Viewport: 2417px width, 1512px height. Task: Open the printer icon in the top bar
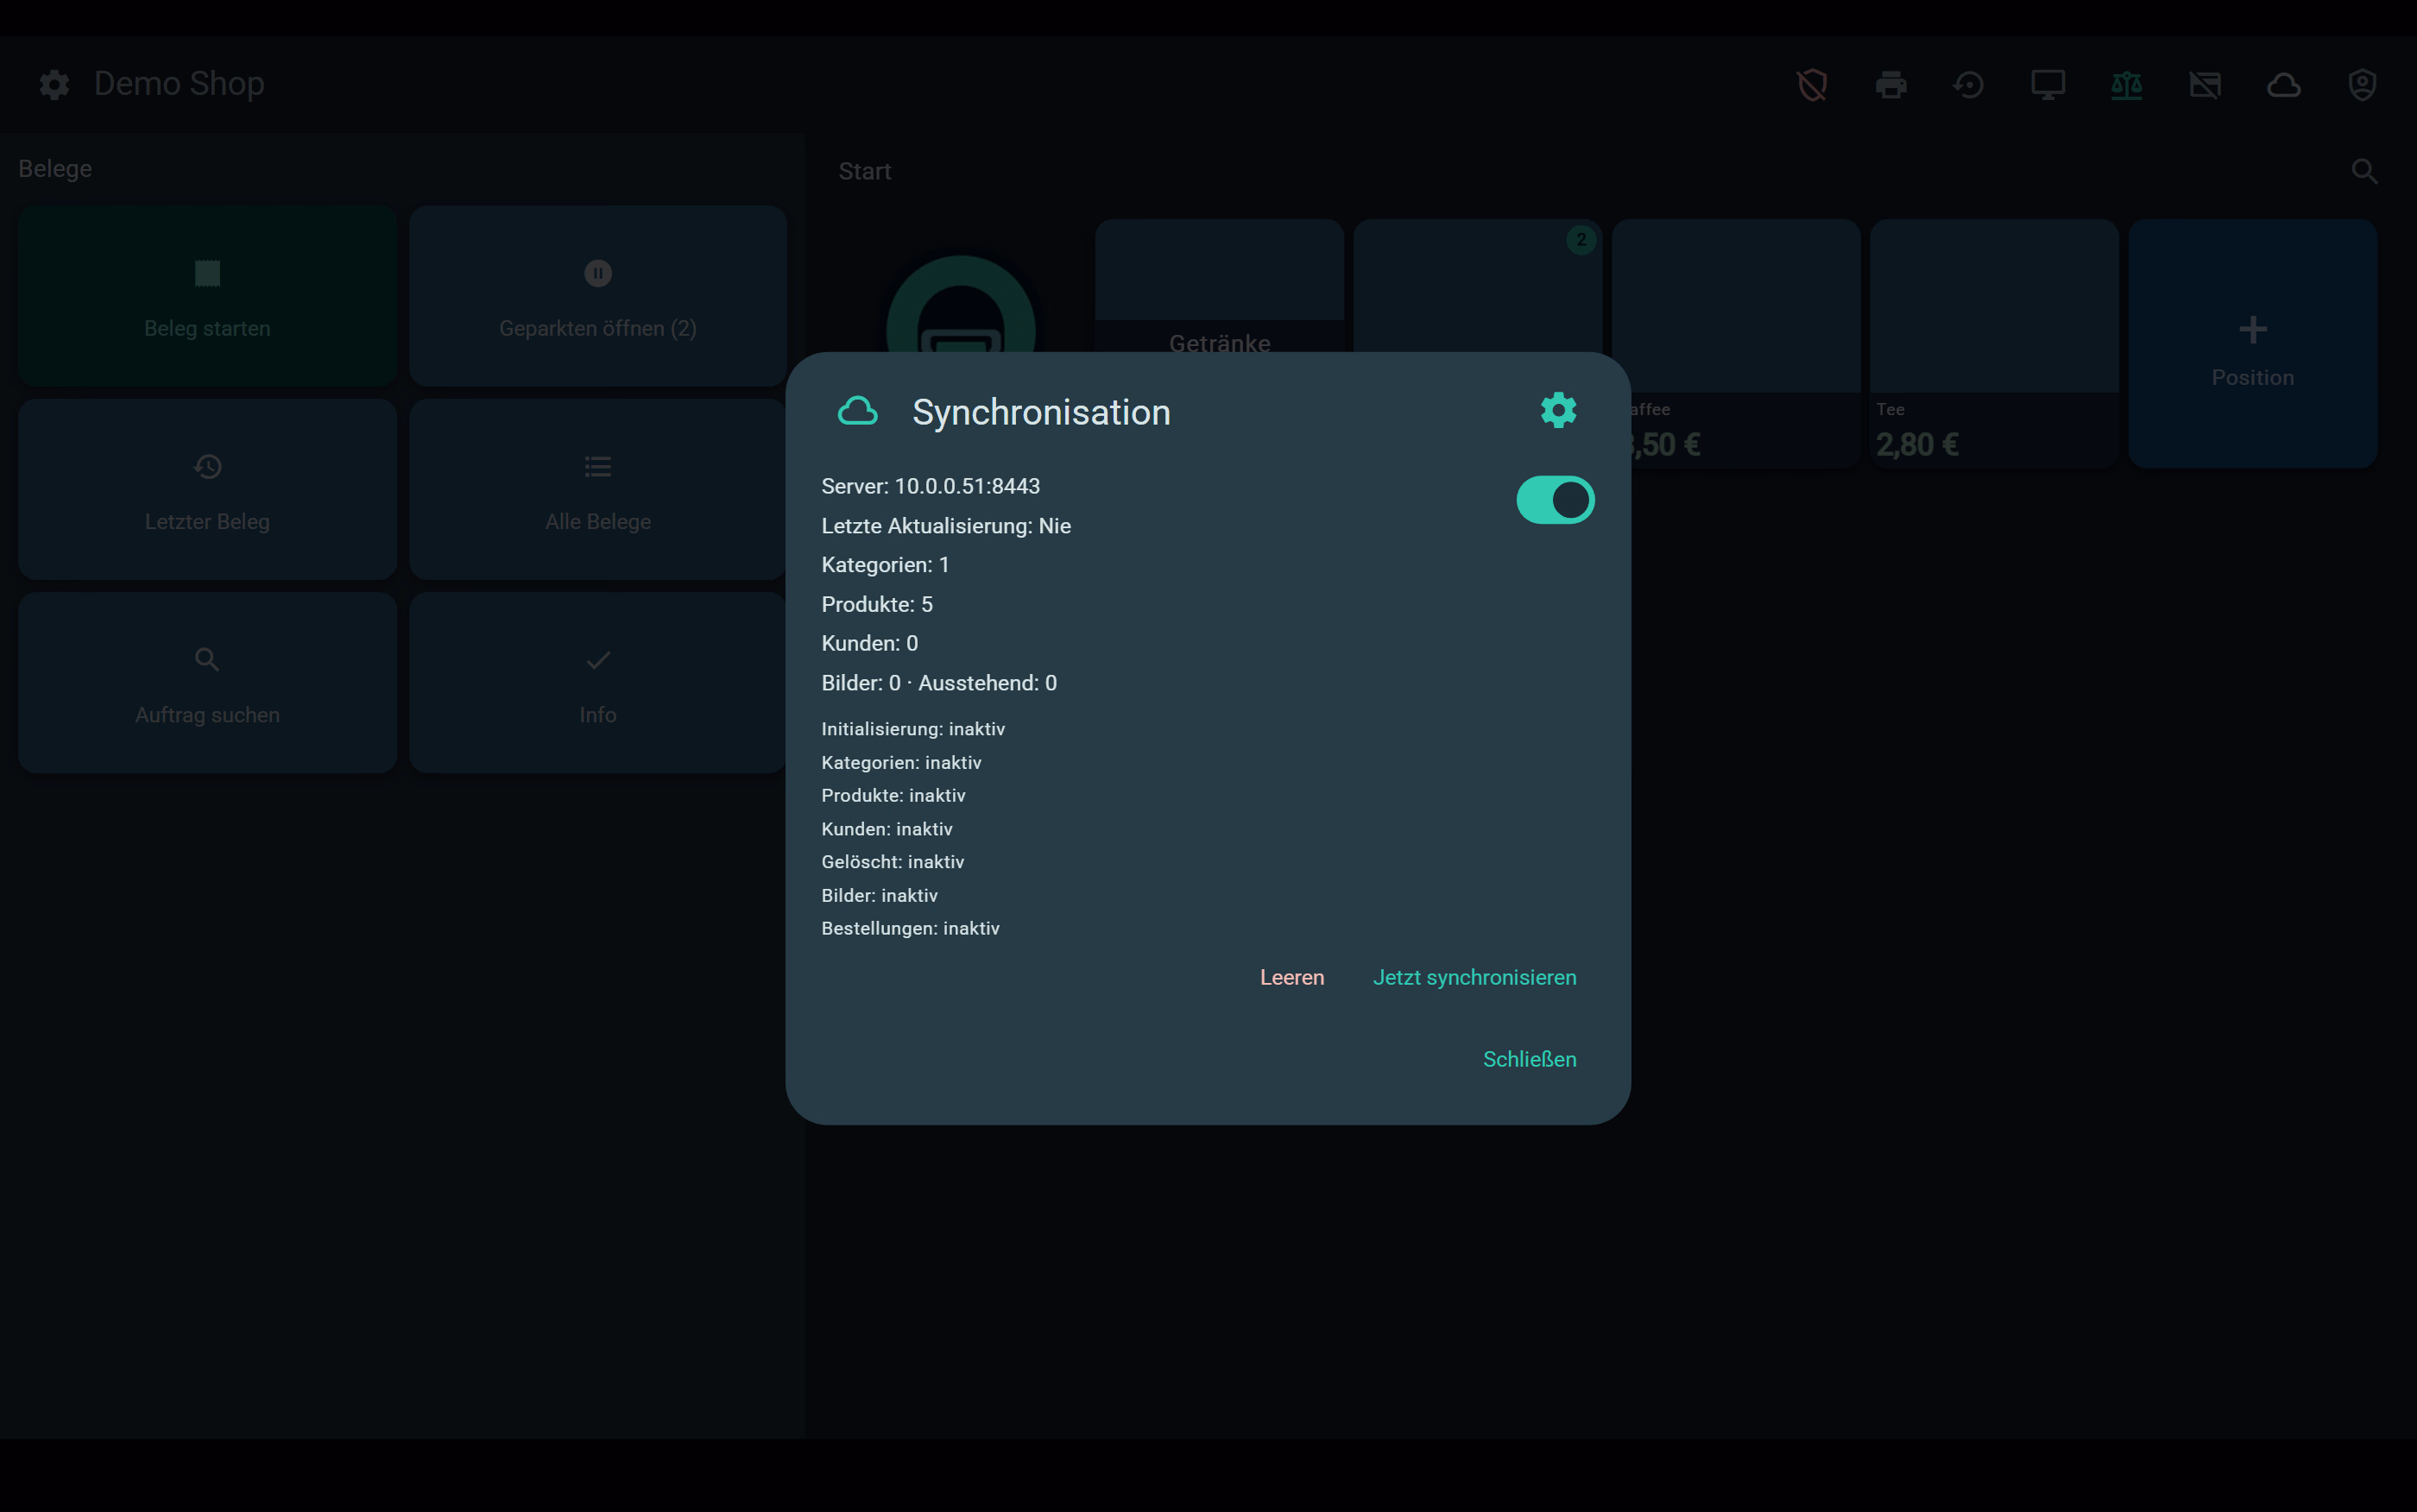pos(1890,85)
